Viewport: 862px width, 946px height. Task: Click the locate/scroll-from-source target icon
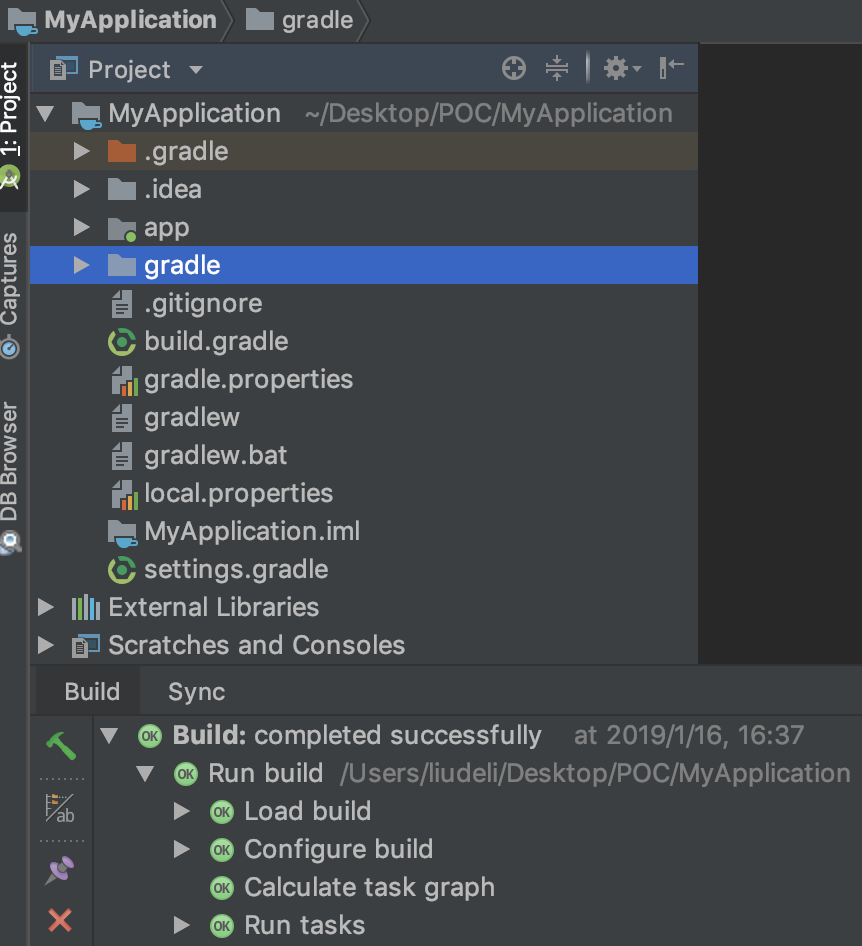[x=513, y=69]
